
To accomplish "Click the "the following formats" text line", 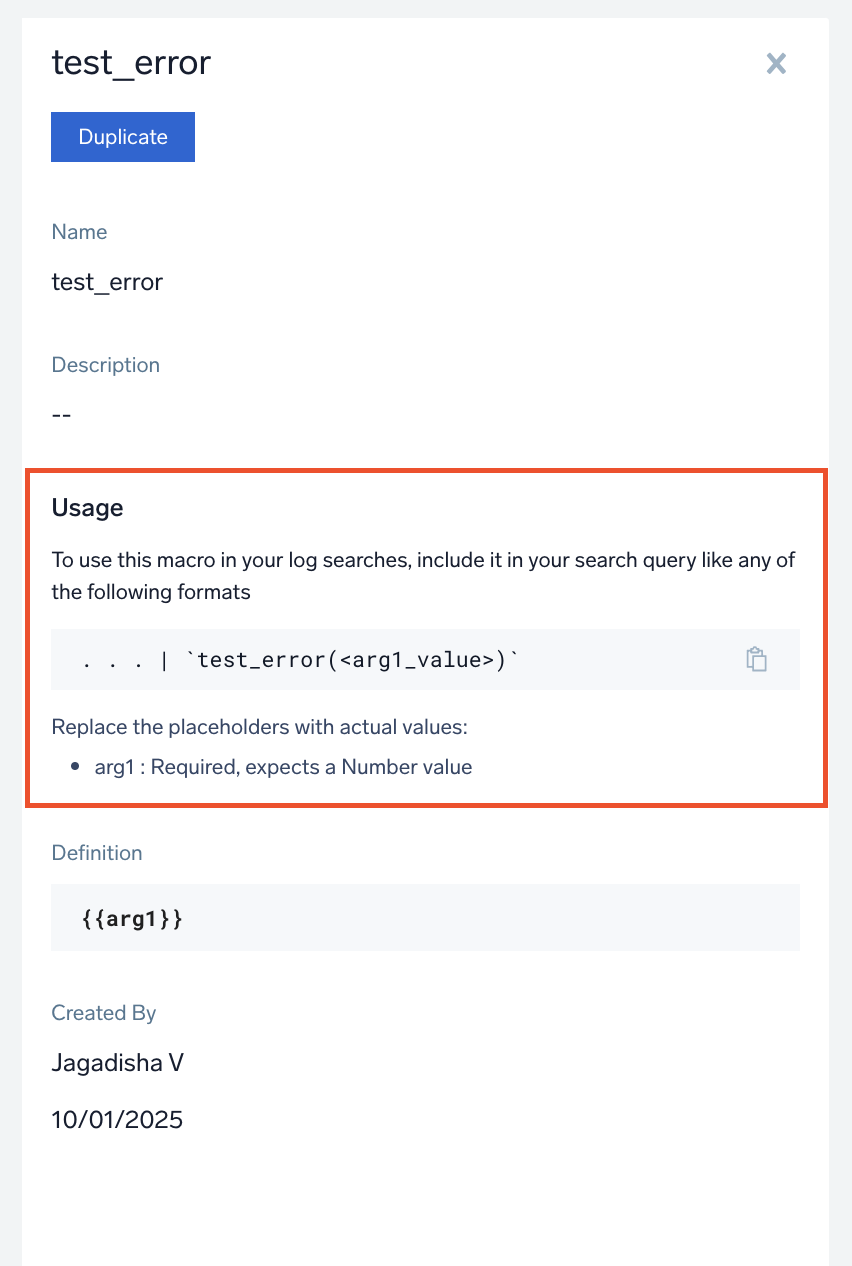I will coord(151,591).
